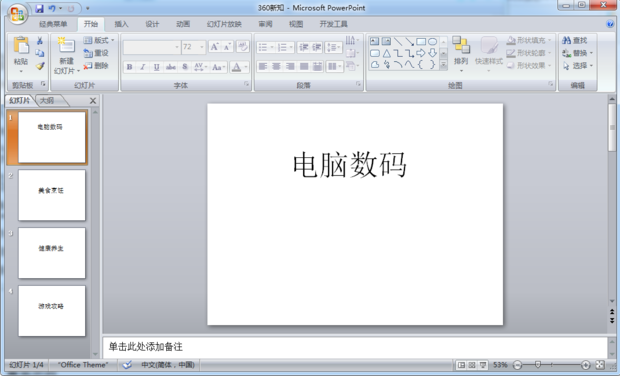620x376 pixels.
Task: Click the Copy icon in clipboard group
Action: click(x=40, y=53)
